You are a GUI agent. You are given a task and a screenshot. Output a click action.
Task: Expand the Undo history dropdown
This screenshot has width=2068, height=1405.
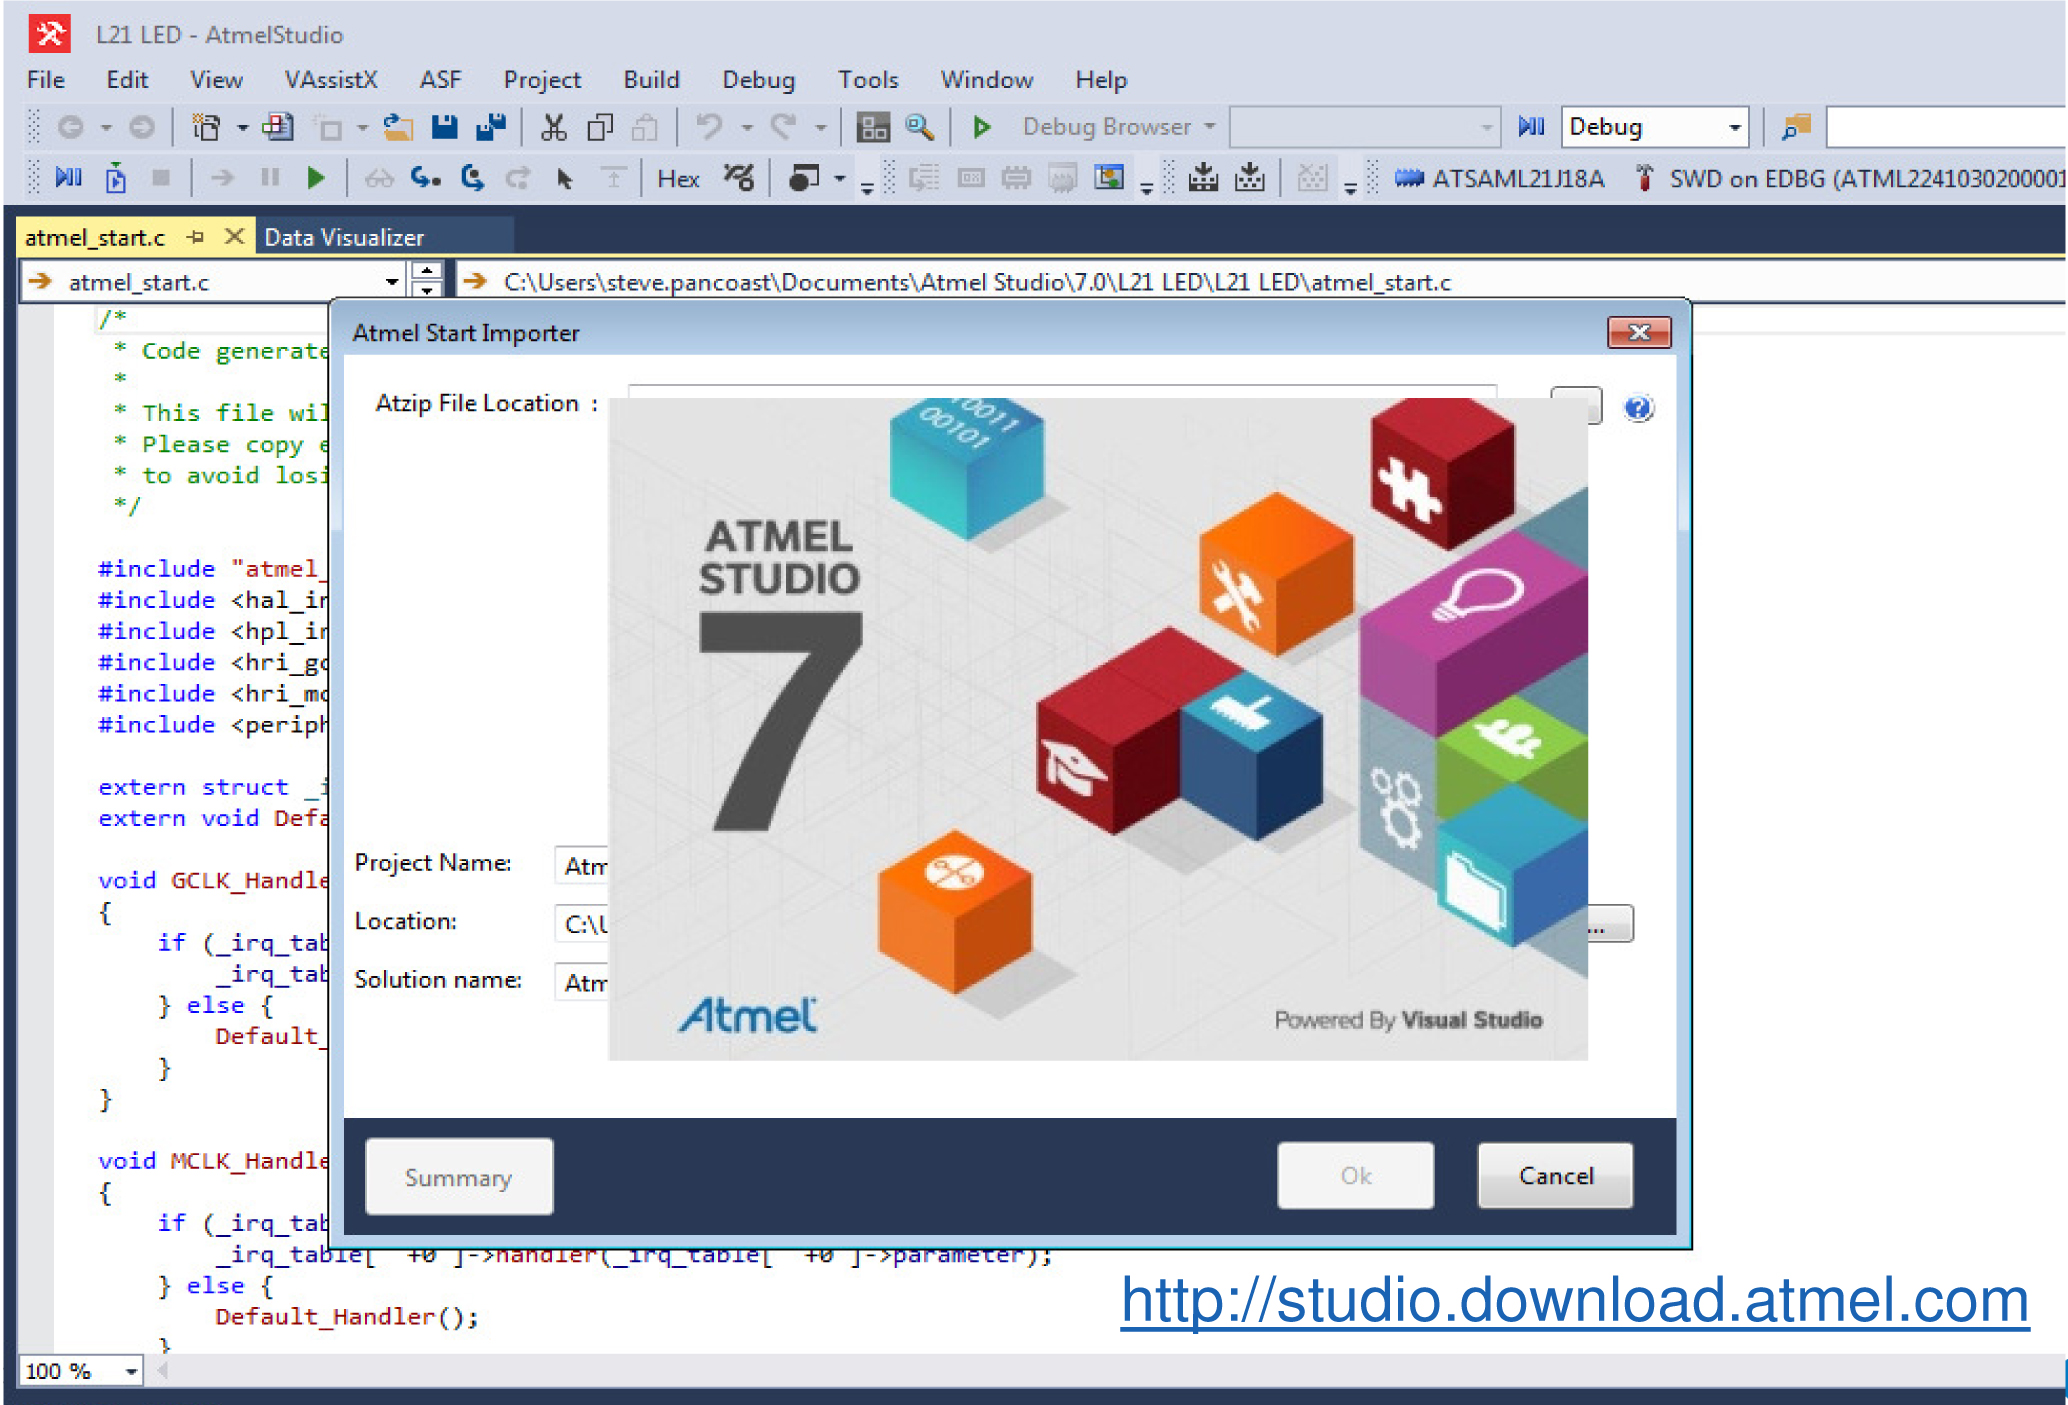(x=746, y=128)
